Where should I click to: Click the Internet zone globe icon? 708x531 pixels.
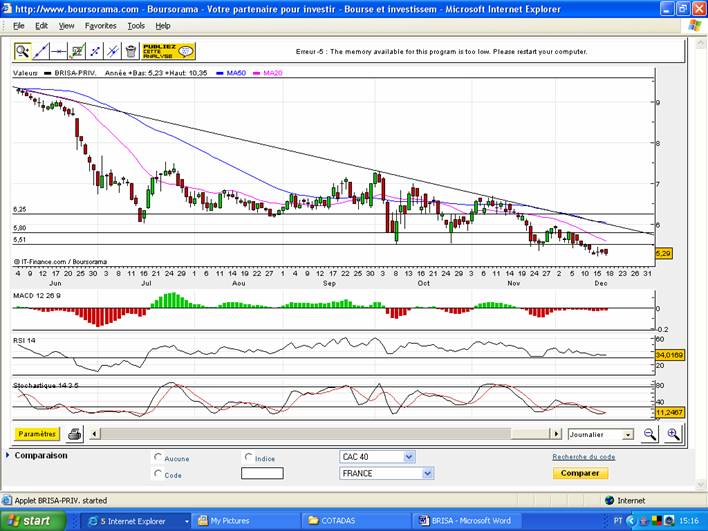click(610, 500)
